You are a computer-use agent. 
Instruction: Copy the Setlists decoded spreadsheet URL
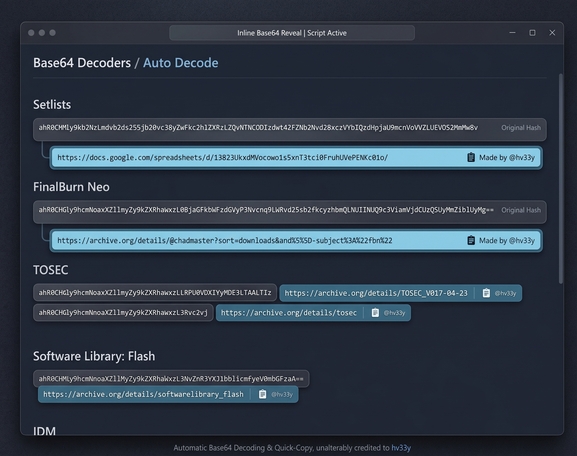coord(471,158)
